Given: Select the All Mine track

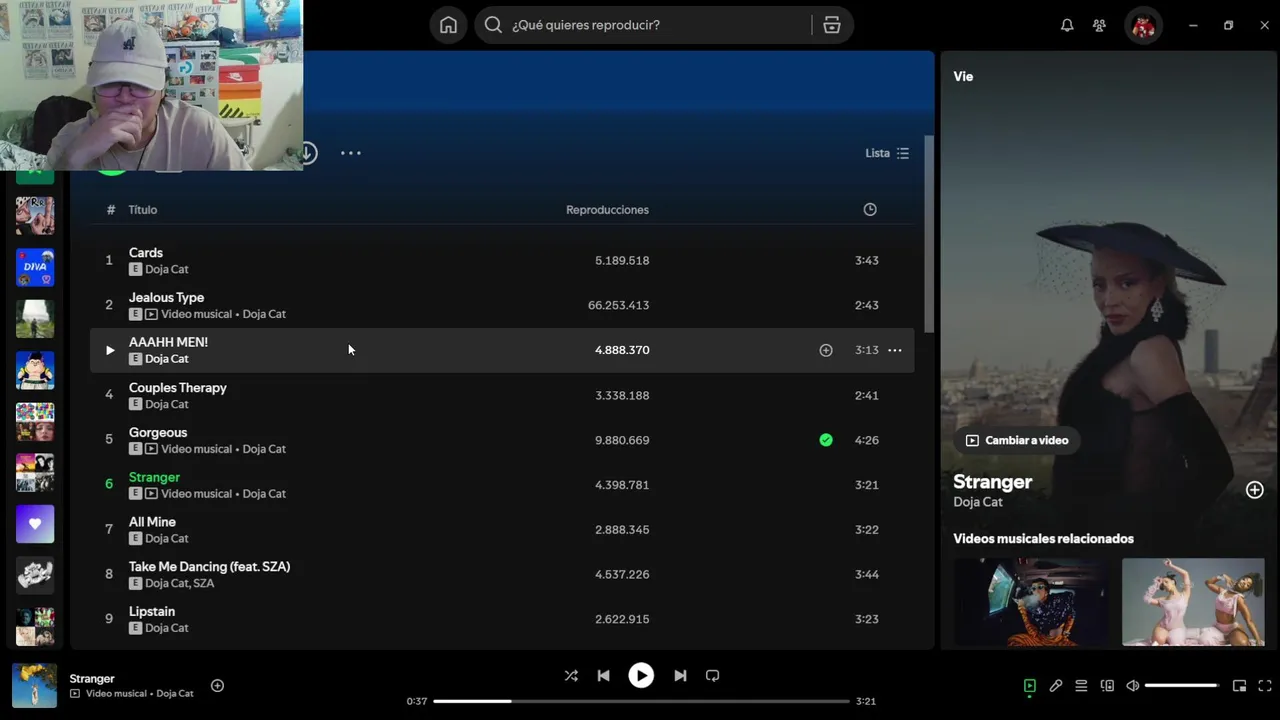Looking at the screenshot, I should pos(152,522).
